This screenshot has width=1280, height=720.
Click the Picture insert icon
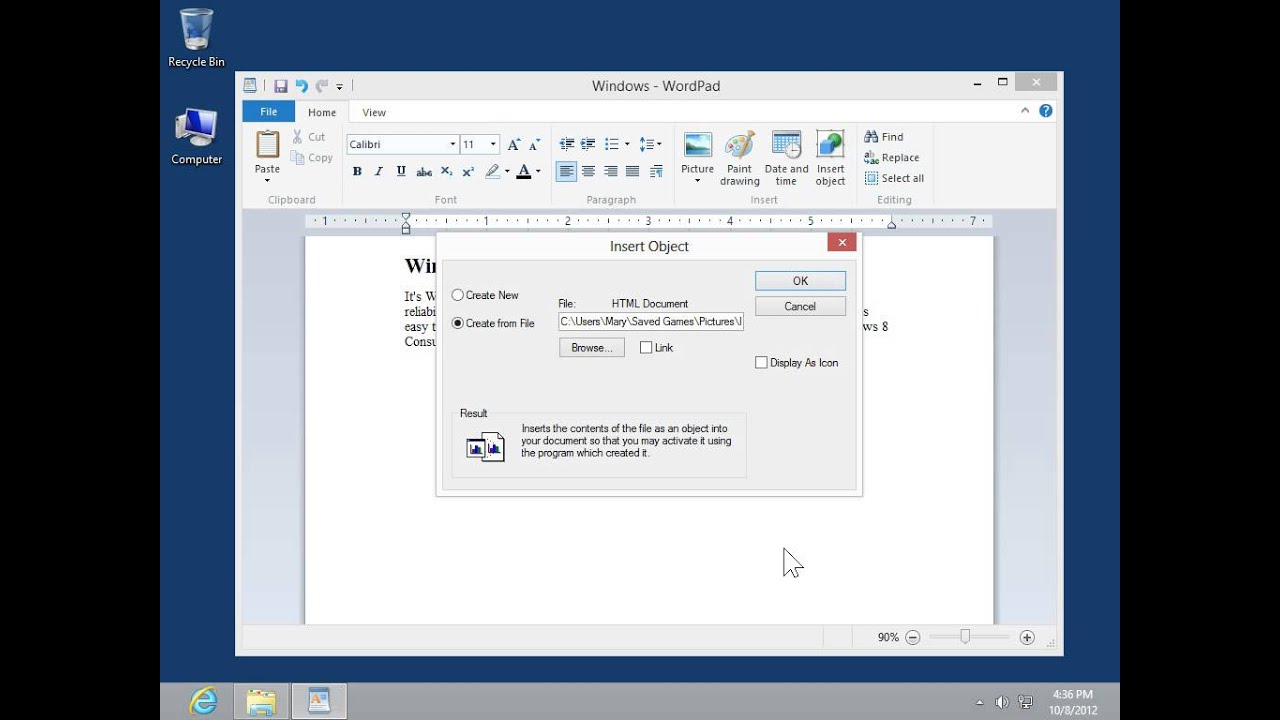tap(697, 145)
